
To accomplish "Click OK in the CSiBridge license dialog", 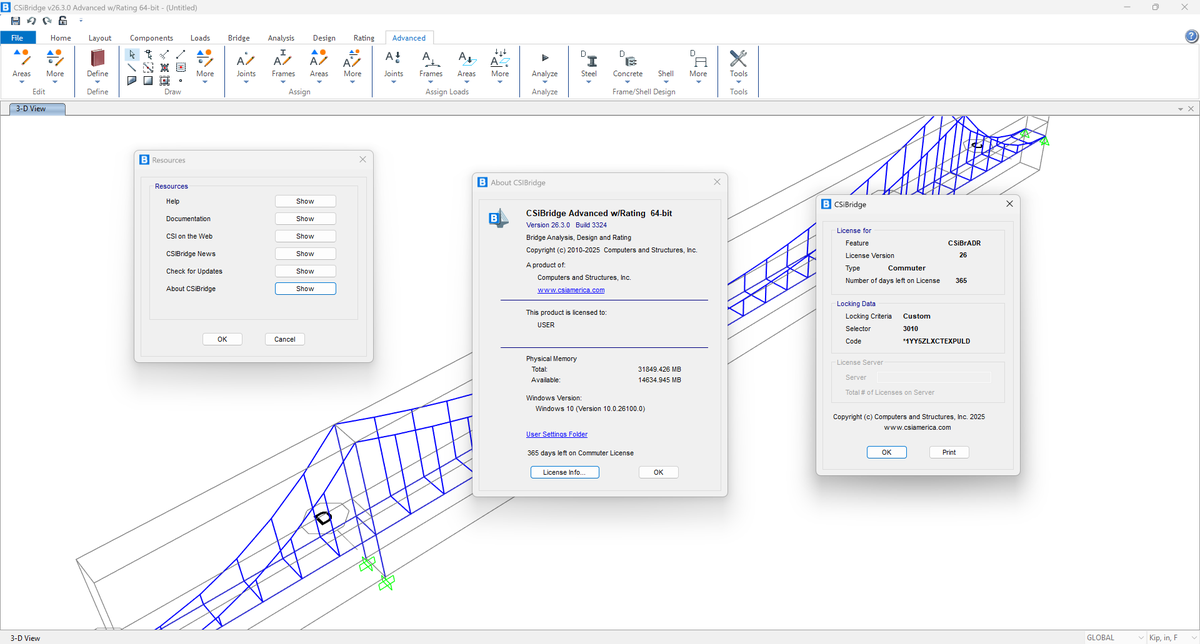I will (x=886, y=452).
